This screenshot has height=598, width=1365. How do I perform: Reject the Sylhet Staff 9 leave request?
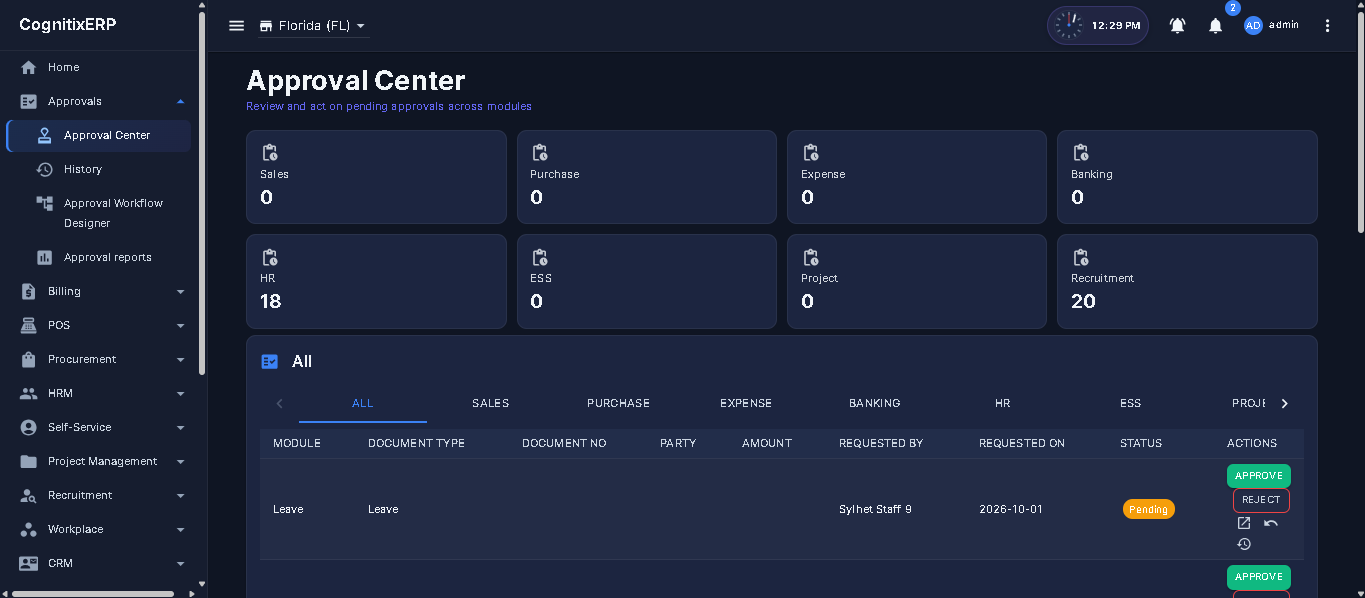click(1261, 500)
